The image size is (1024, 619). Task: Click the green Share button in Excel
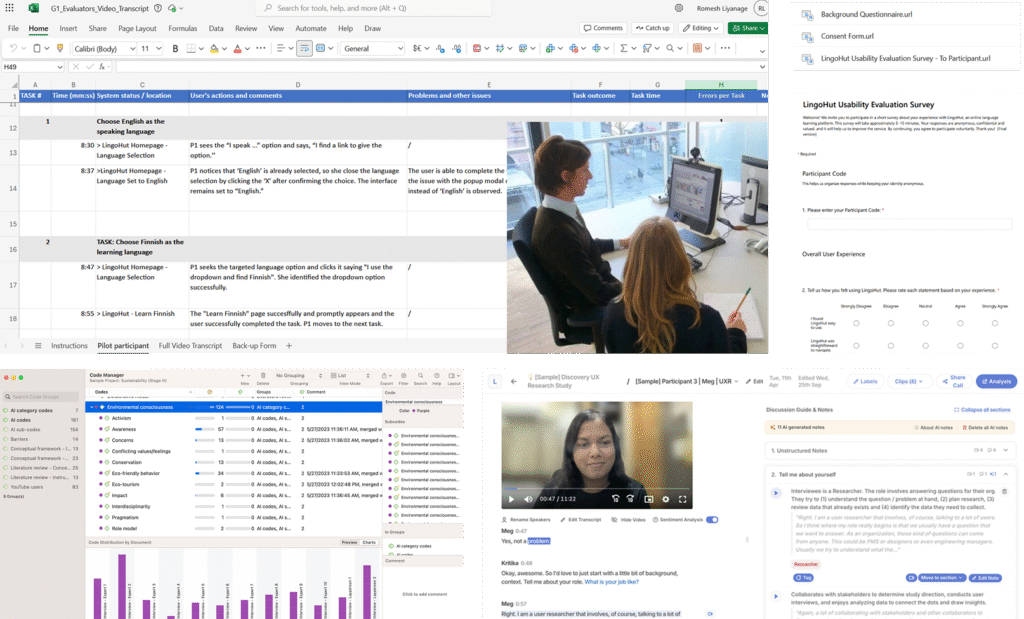[x=748, y=28]
